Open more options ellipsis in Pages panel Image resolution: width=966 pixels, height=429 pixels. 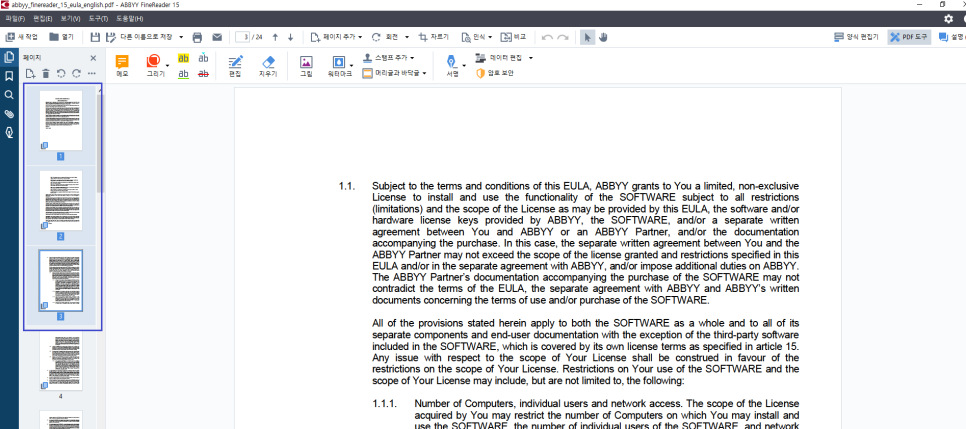click(x=92, y=74)
